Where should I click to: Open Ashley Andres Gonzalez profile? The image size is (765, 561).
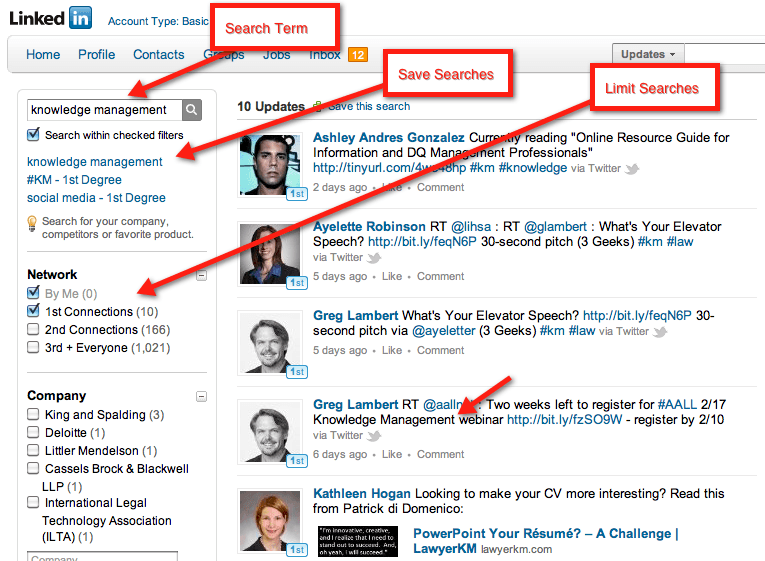tap(388, 138)
